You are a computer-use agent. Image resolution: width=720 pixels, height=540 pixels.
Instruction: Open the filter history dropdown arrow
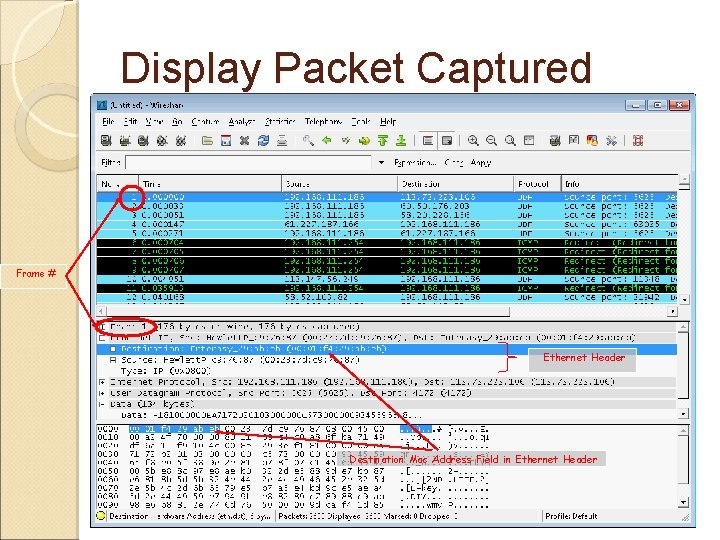[x=381, y=163]
